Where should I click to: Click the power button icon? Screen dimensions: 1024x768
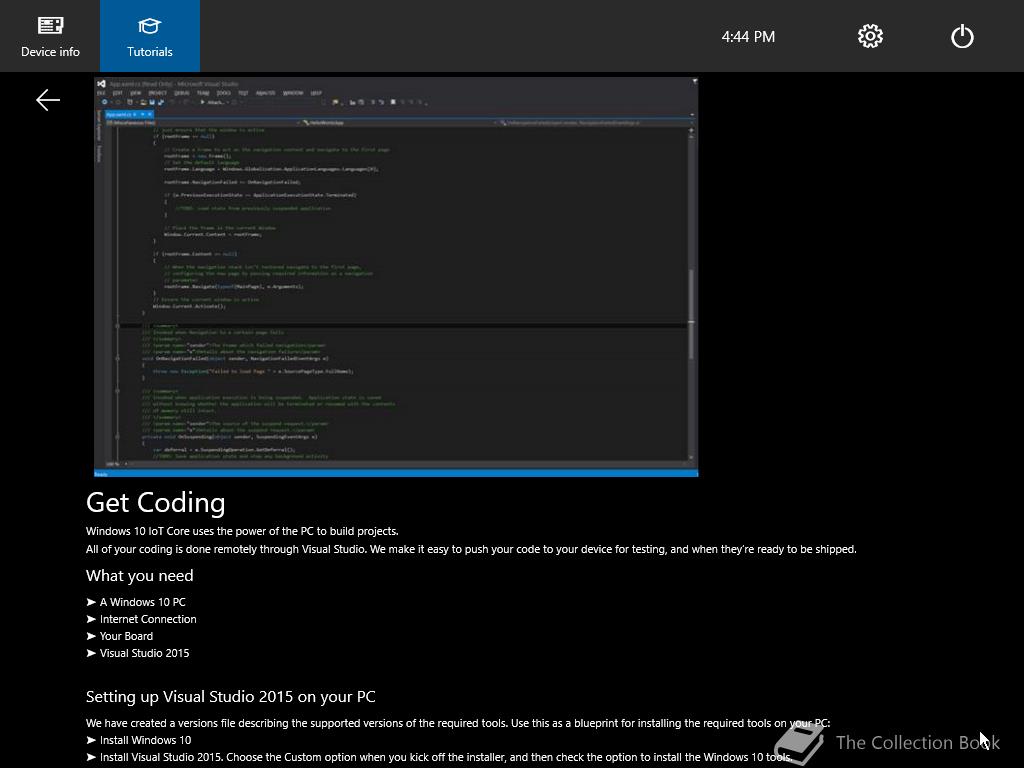962,37
